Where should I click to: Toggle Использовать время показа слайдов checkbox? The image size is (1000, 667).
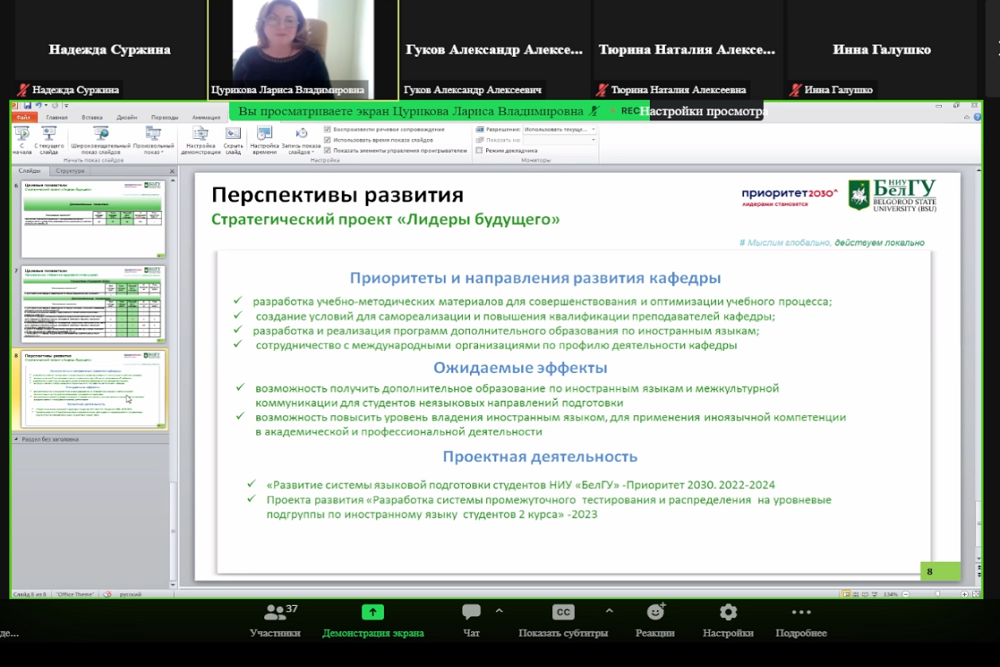[328, 140]
